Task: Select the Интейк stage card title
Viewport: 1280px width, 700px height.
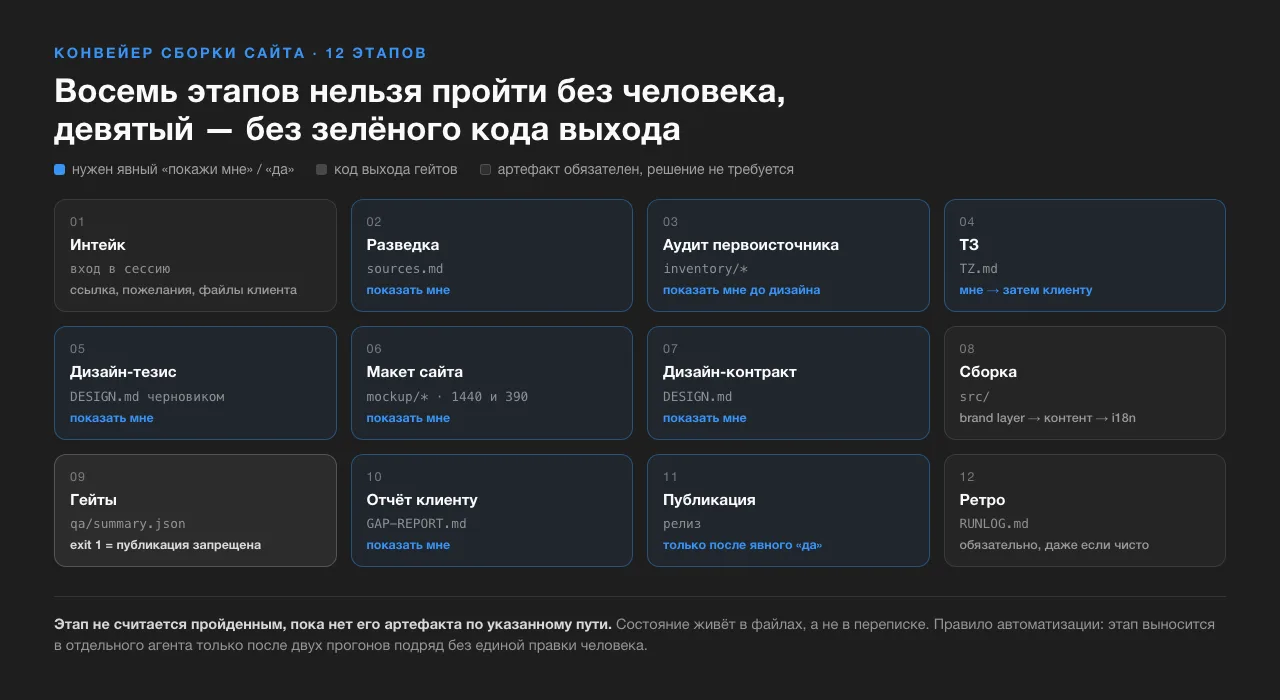Action: [x=98, y=245]
